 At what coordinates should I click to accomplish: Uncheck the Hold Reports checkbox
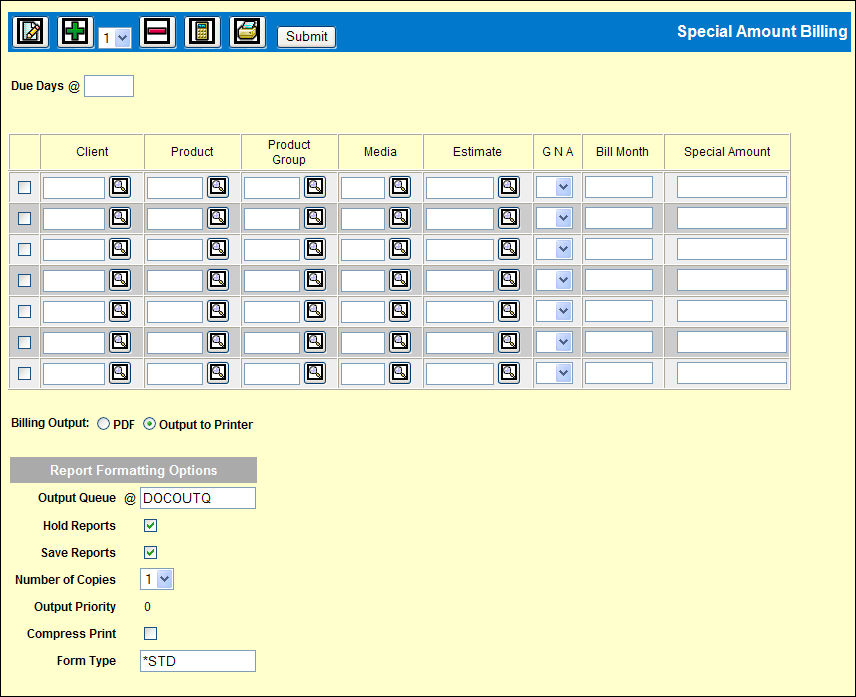click(150, 526)
